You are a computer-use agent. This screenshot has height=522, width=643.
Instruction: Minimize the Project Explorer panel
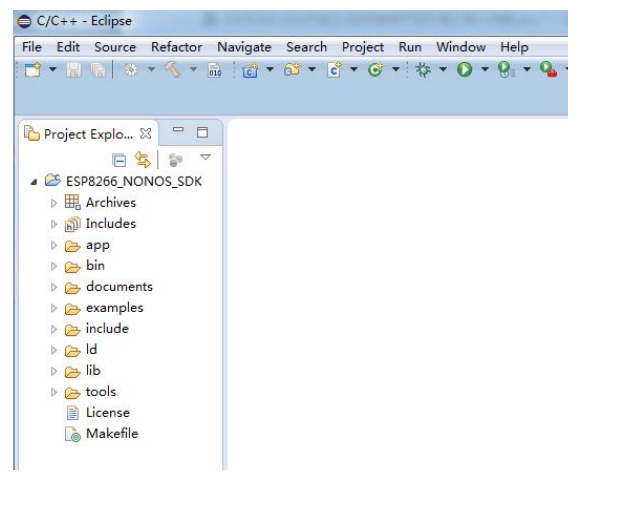(178, 130)
